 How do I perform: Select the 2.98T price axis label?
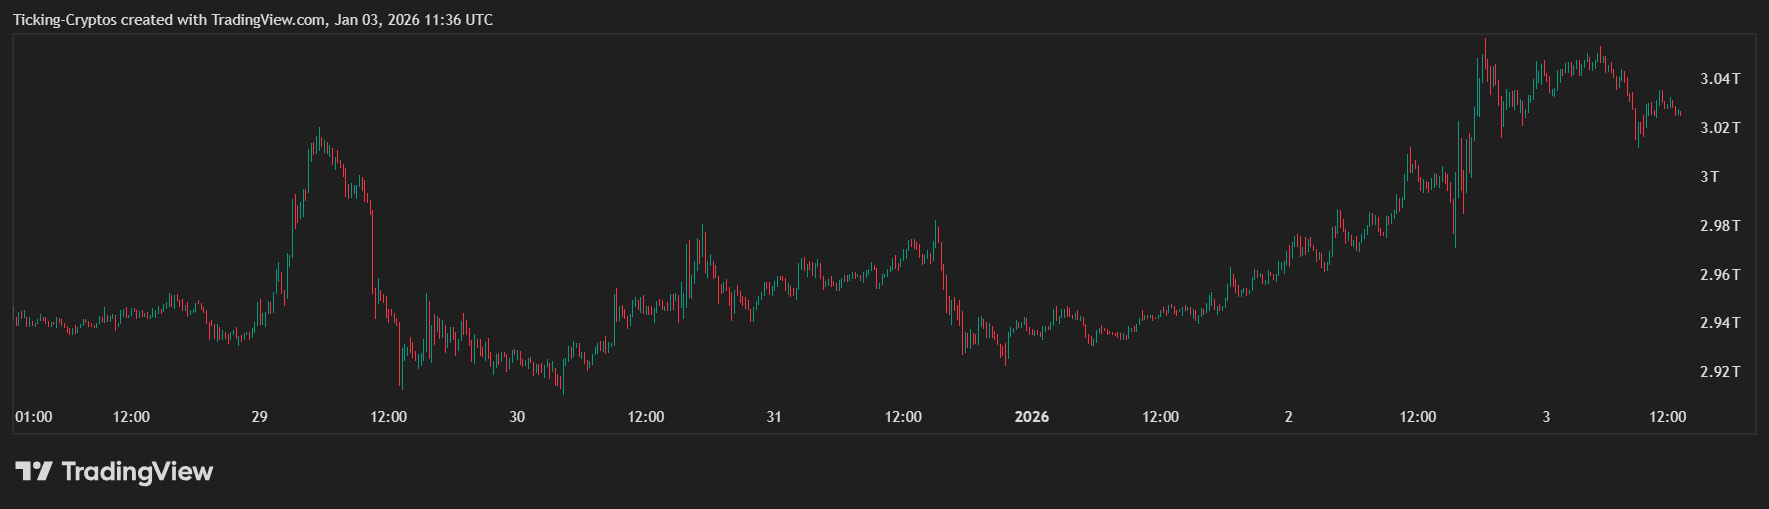click(x=1720, y=226)
